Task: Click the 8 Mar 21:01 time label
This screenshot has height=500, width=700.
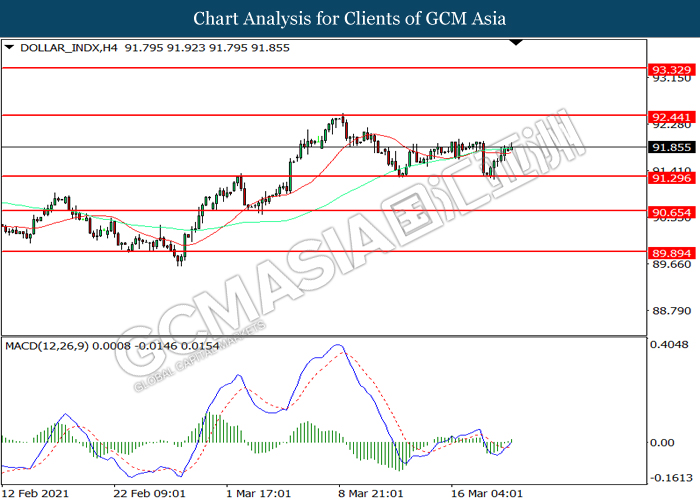Action: point(370,493)
